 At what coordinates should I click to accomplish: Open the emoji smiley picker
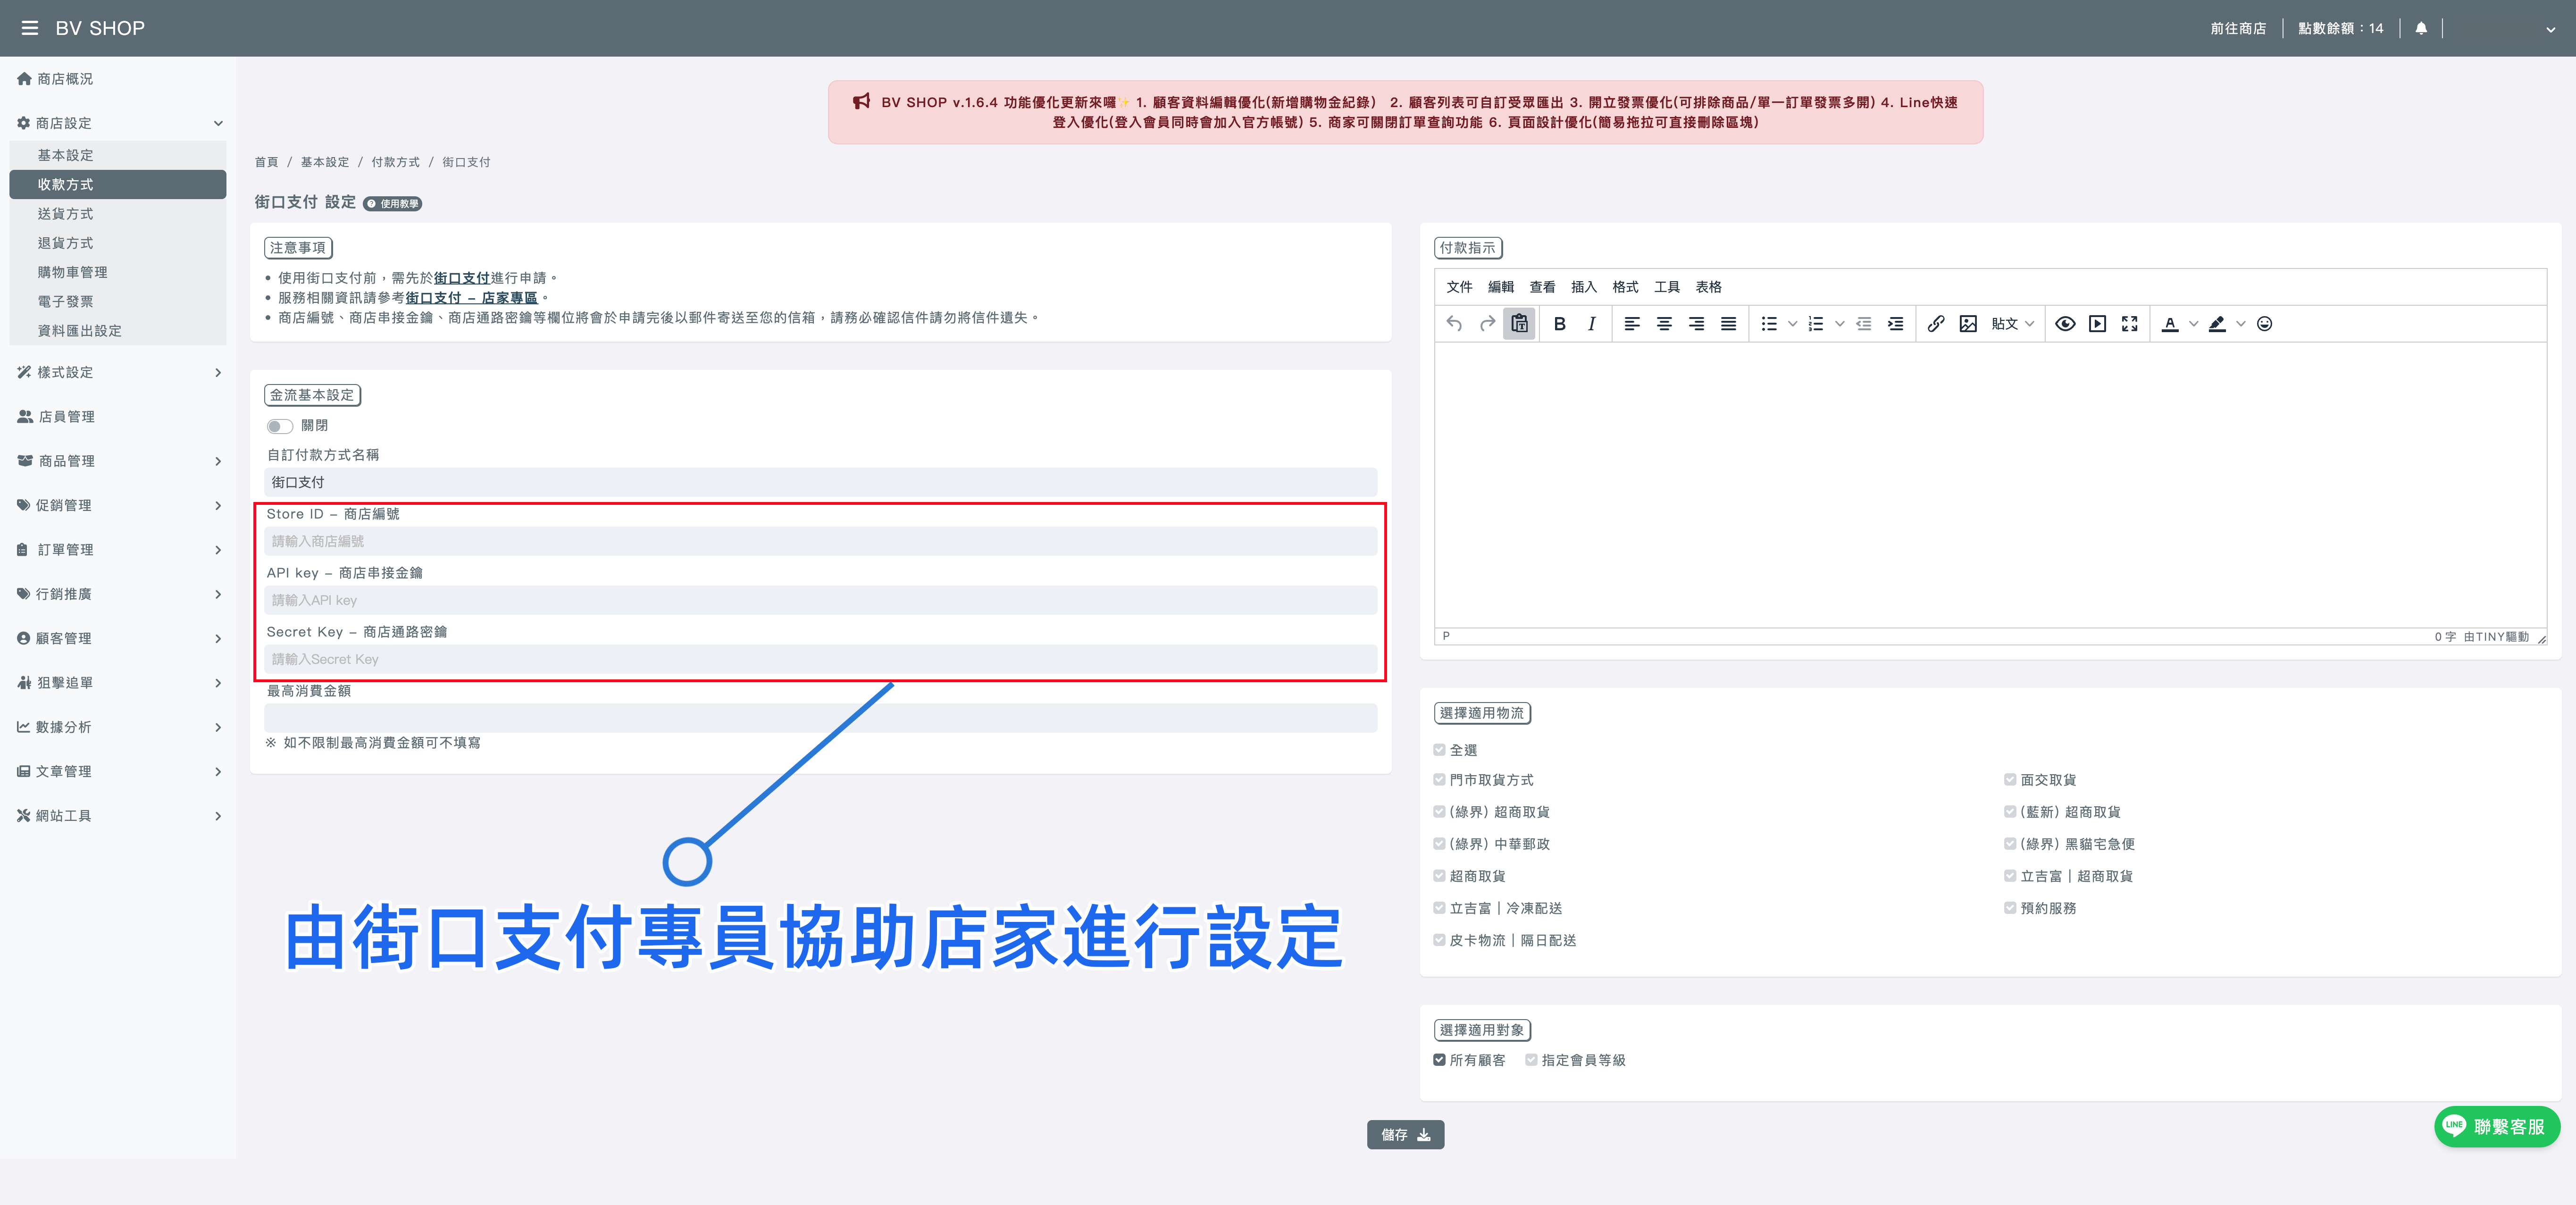(2264, 323)
